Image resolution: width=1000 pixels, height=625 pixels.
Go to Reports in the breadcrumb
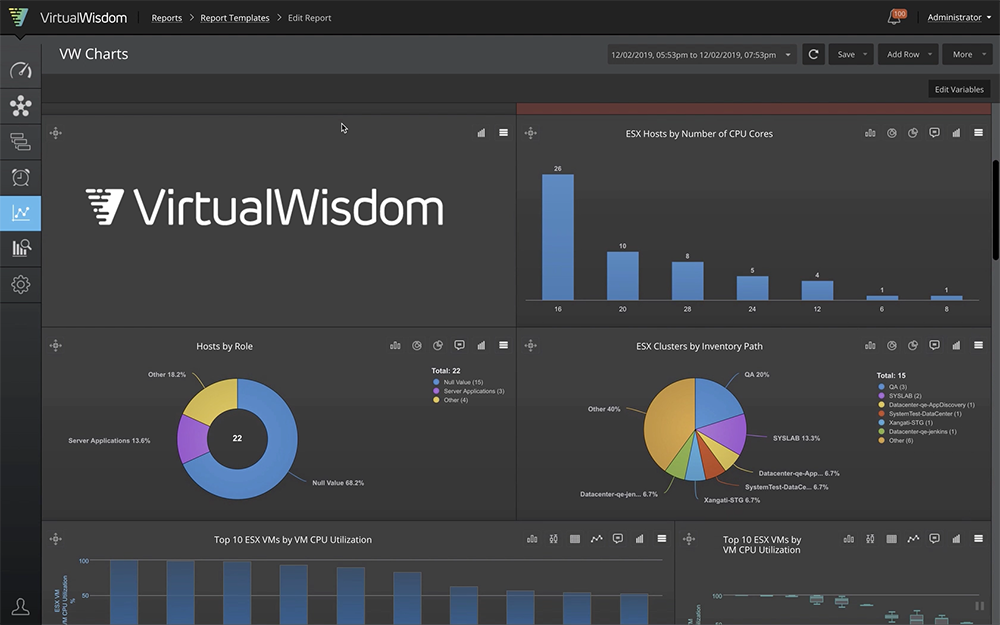166,18
